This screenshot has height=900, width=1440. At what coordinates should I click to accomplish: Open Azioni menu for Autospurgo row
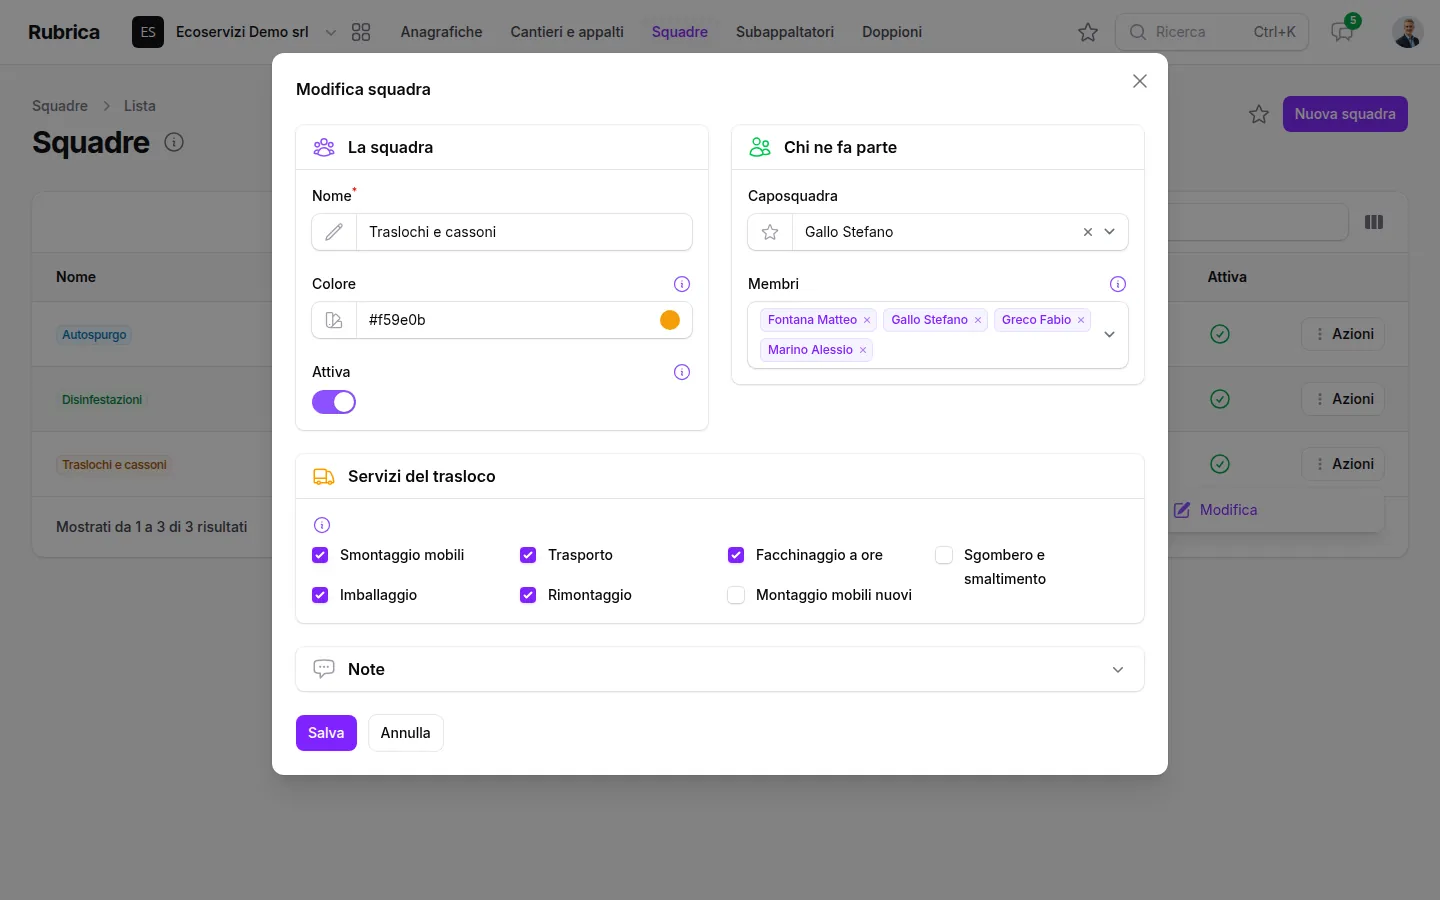click(1344, 334)
